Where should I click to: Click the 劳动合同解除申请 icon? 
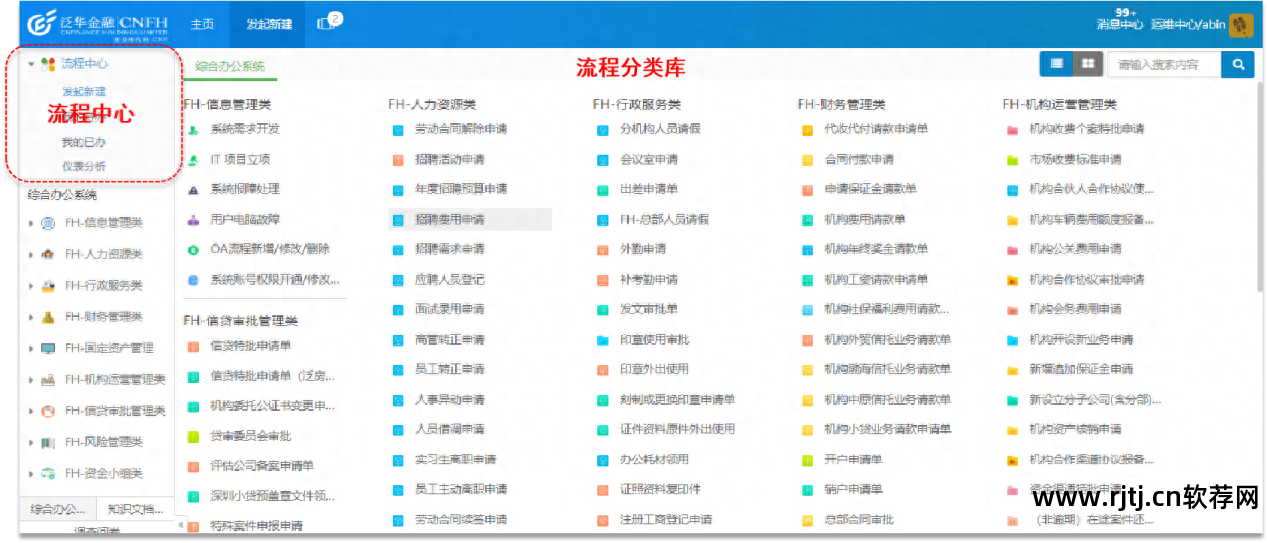click(398, 129)
